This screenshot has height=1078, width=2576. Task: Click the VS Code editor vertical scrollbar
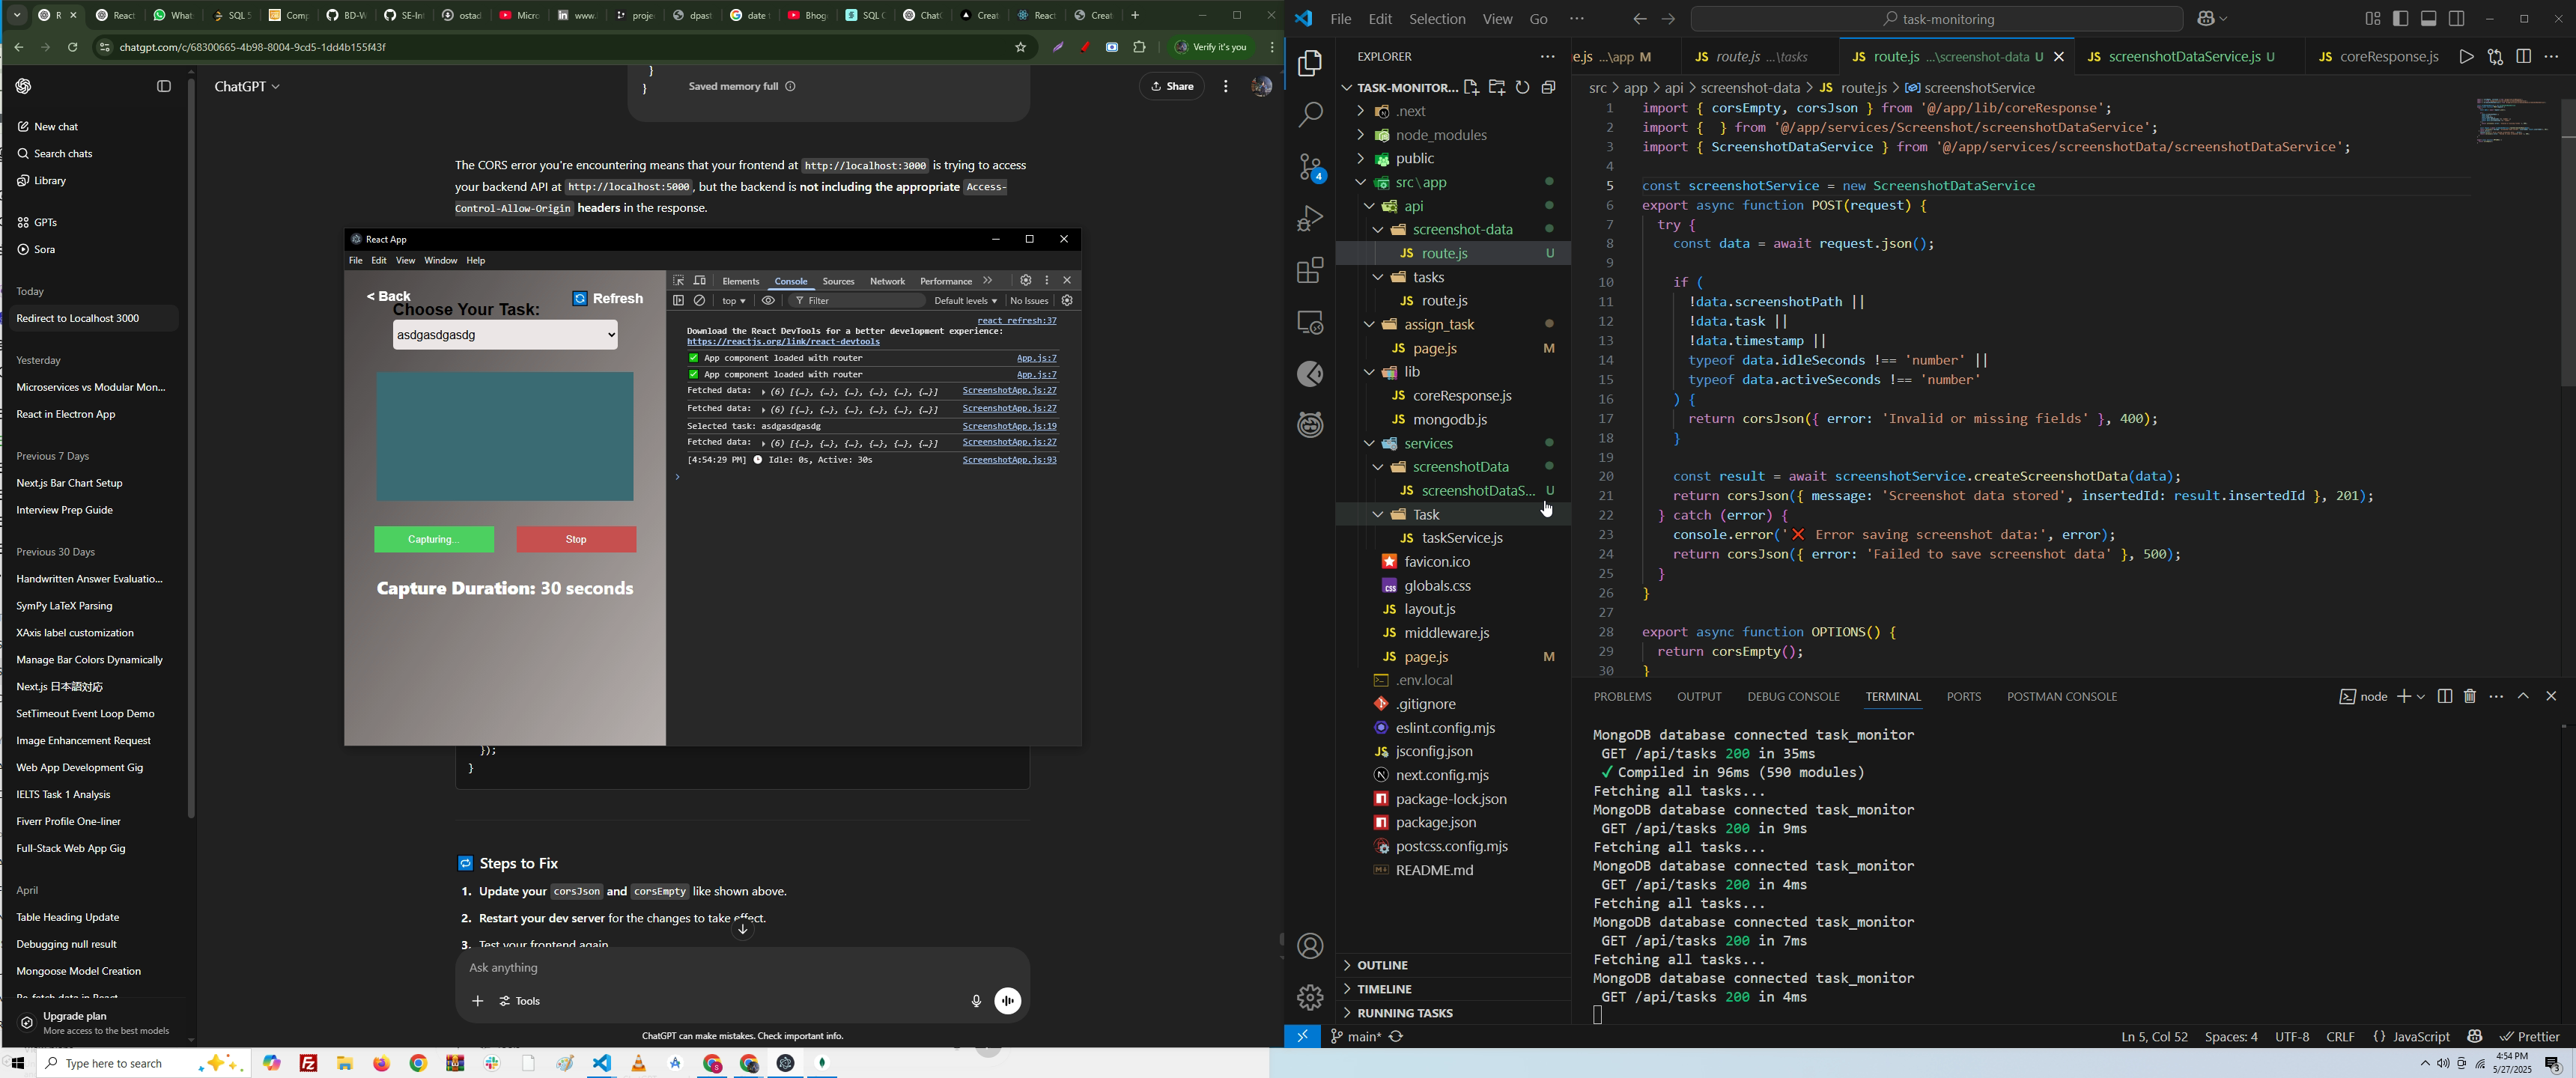point(2567,245)
